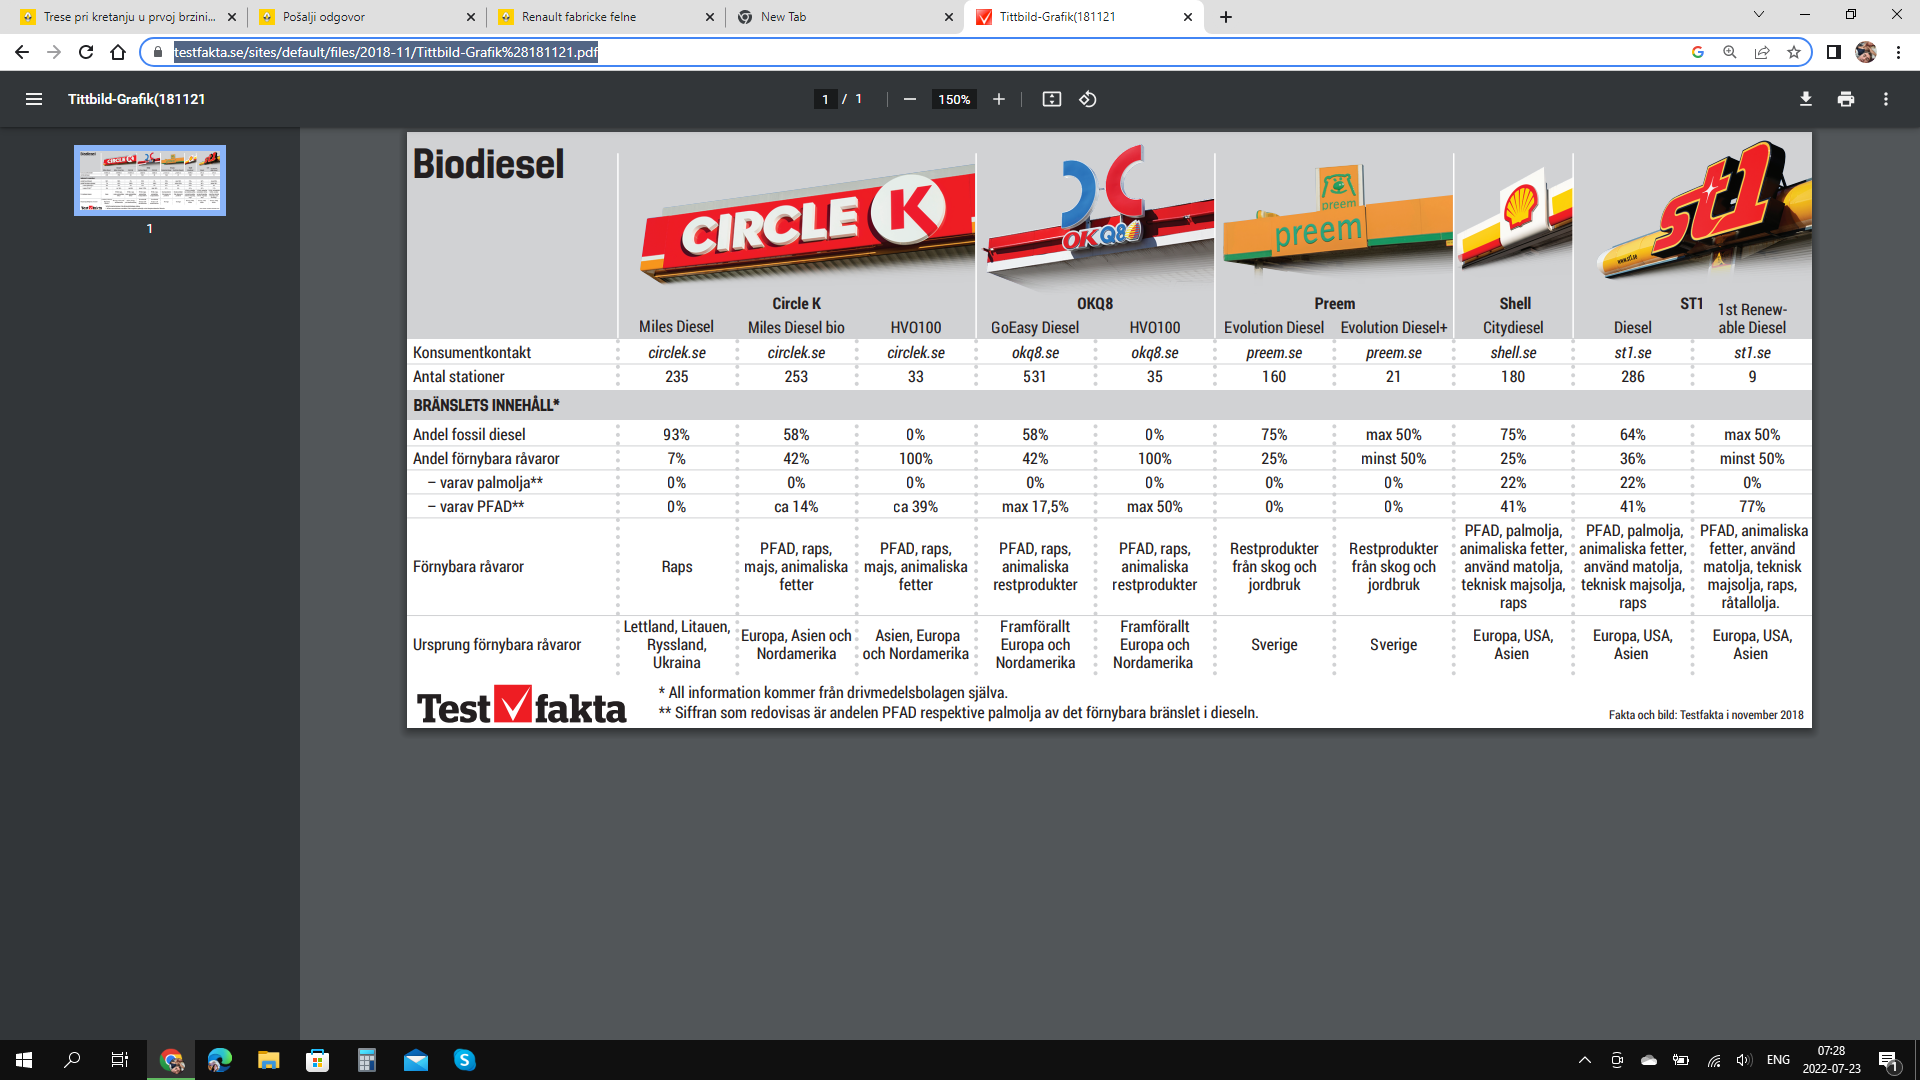Open the PDF viewer more actions menu
Image resolution: width=1920 pixels, height=1080 pixels.
(1885, 99)
